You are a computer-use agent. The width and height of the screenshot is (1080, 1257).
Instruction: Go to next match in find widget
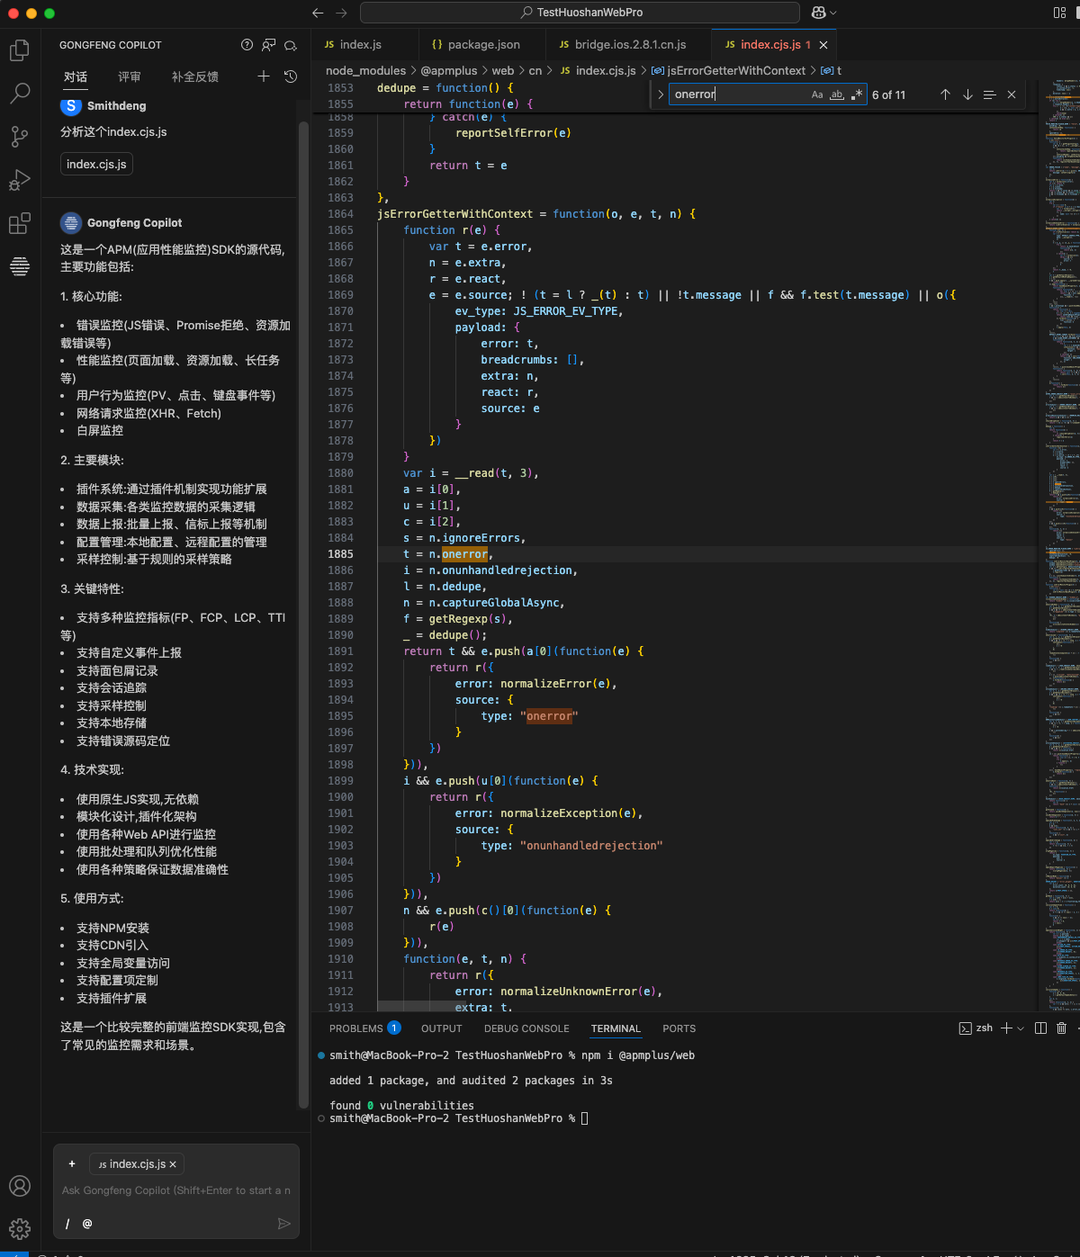(968, 94)
